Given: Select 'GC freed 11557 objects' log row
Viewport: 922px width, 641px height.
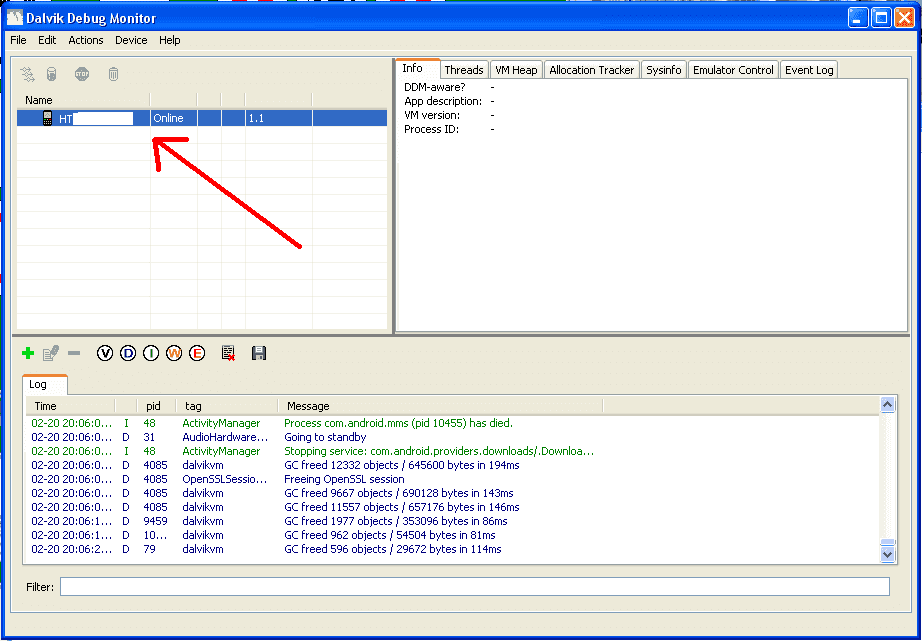Looking at the screenshot, I should click(x=453, y=507).
